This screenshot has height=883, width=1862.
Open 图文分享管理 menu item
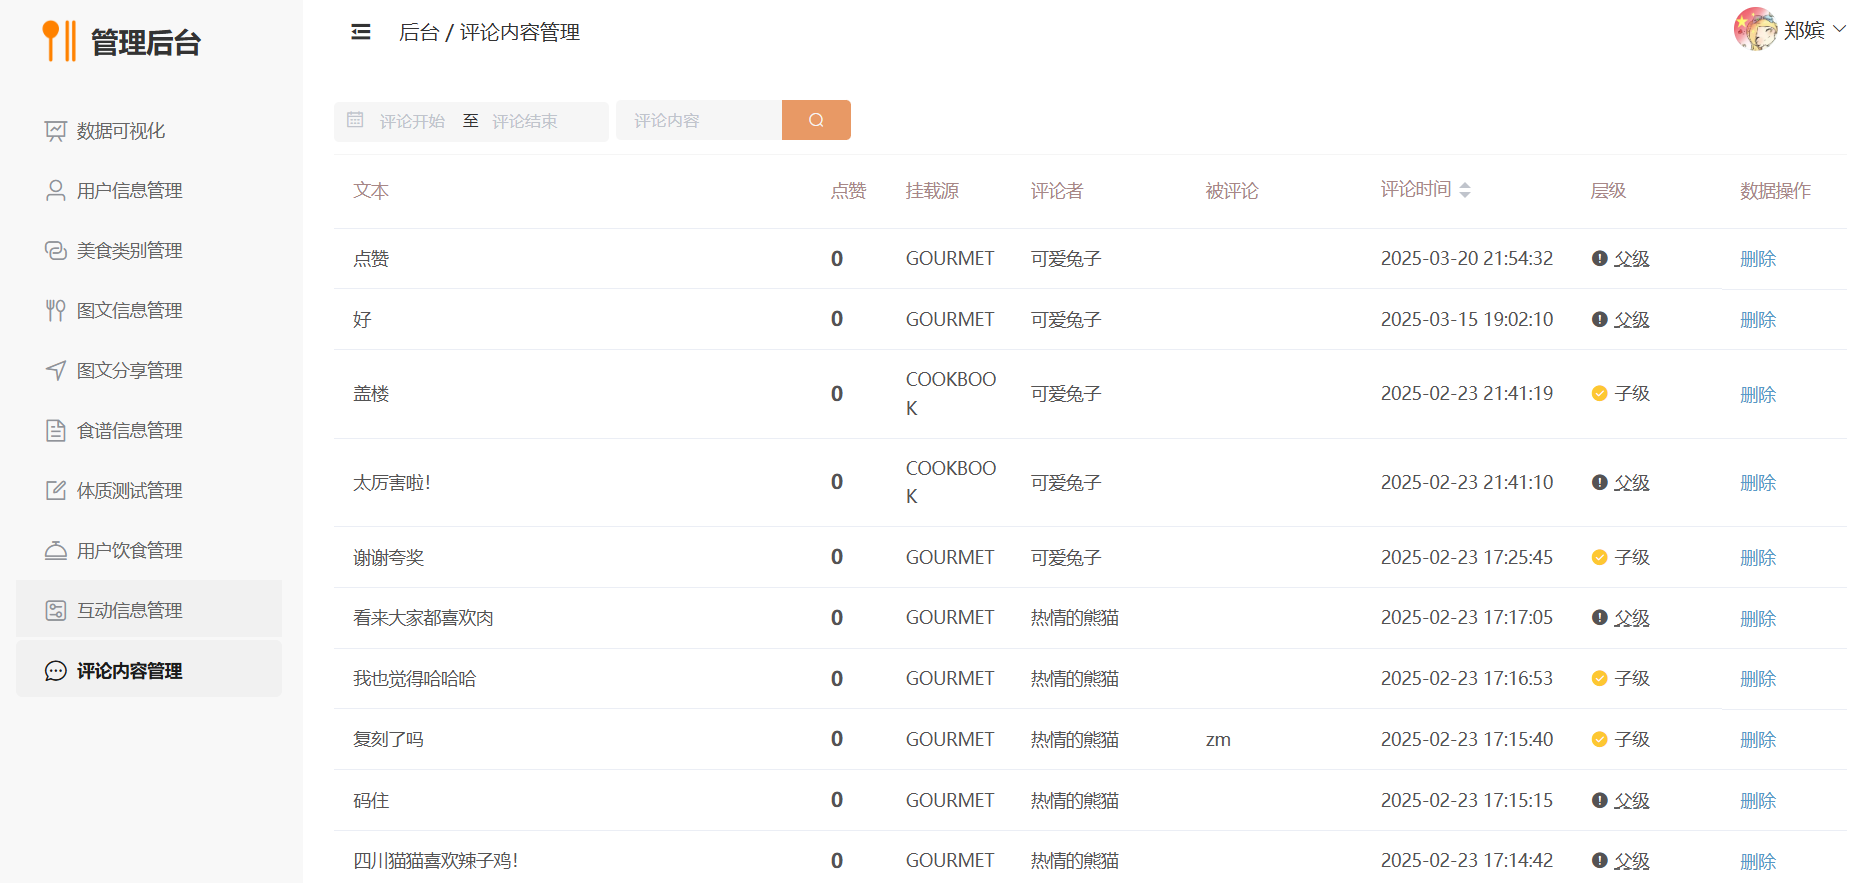pyautogui.click(x=149, y=371)
